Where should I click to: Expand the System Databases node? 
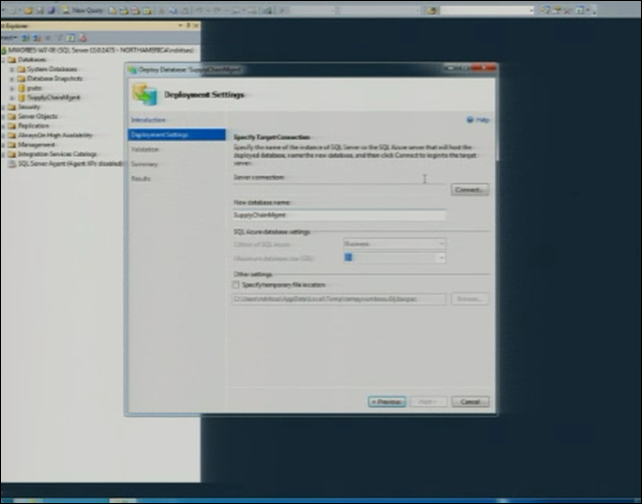[x=12, y=69]
